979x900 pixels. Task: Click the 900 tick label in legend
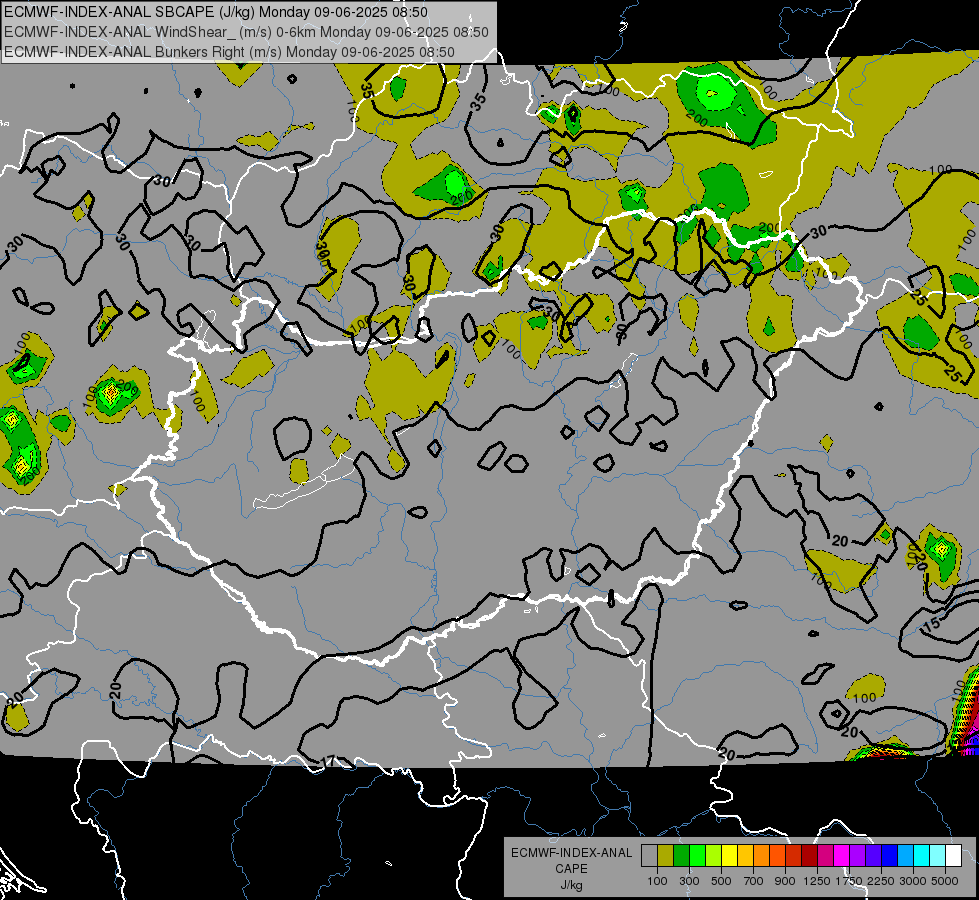(x=785, y=881)
